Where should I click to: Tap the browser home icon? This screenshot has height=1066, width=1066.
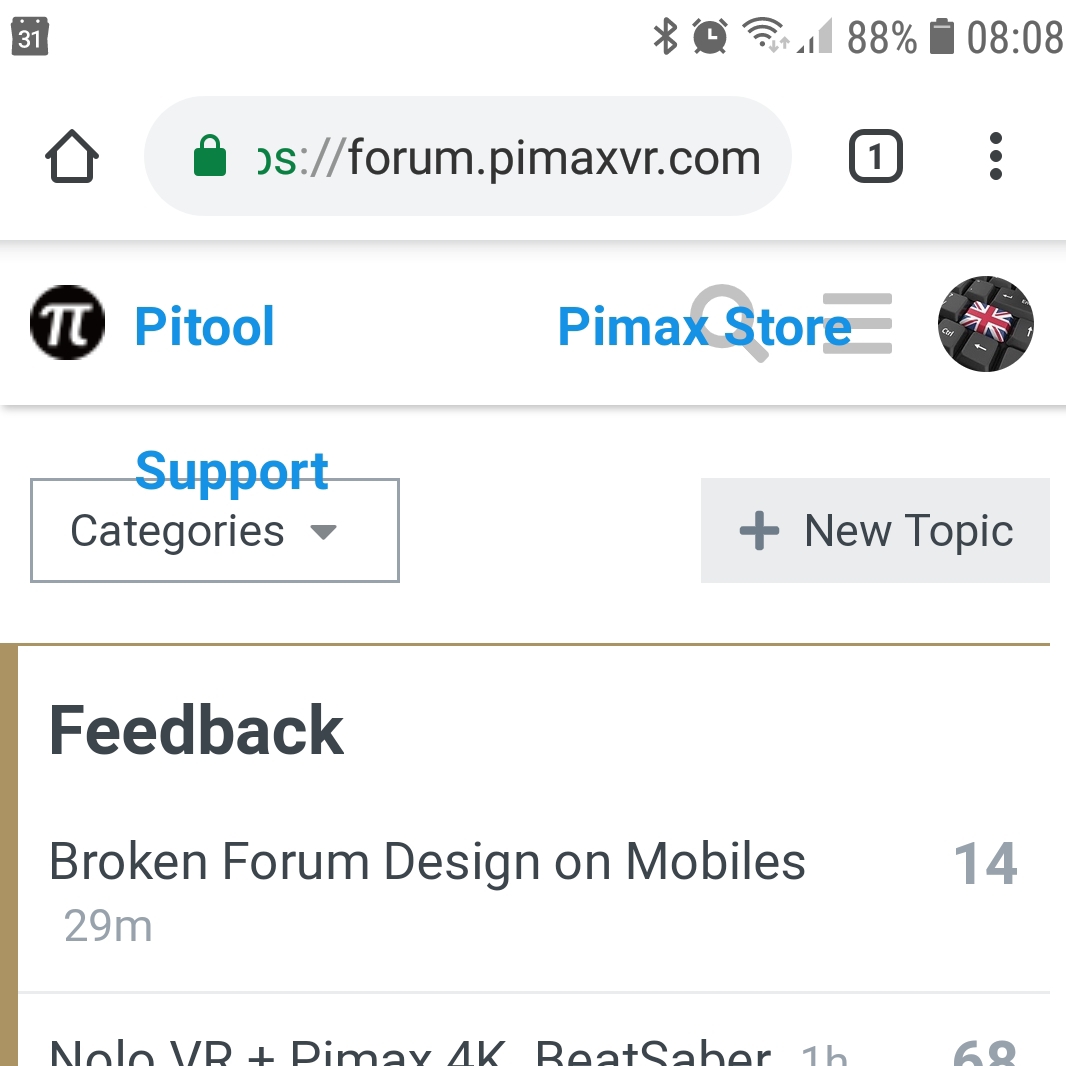[72, 158]
